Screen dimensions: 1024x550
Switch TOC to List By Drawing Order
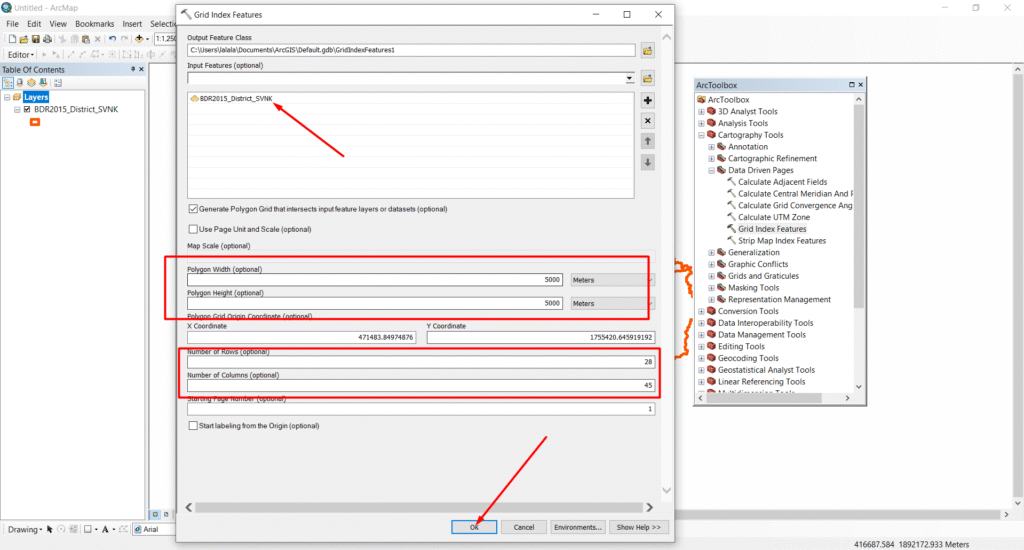point(8,83)
